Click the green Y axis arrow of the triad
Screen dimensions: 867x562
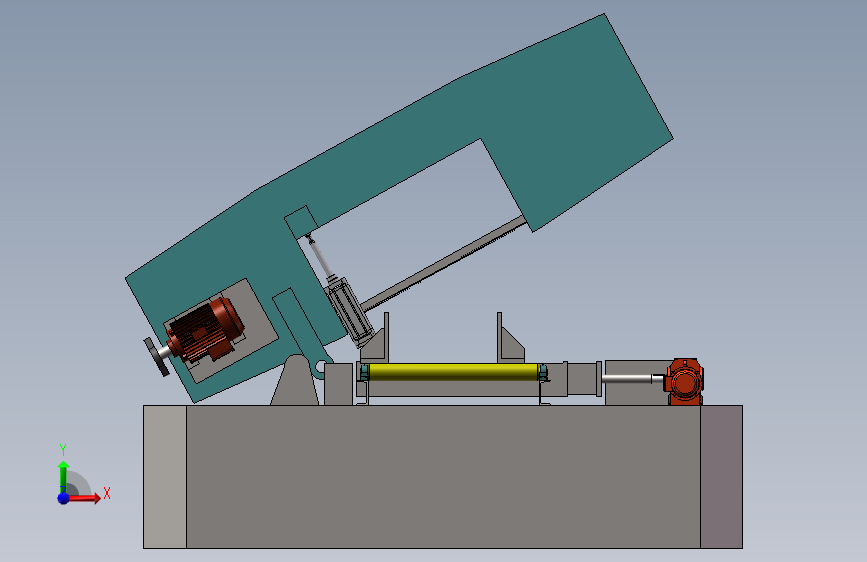[x=64, y=476]
